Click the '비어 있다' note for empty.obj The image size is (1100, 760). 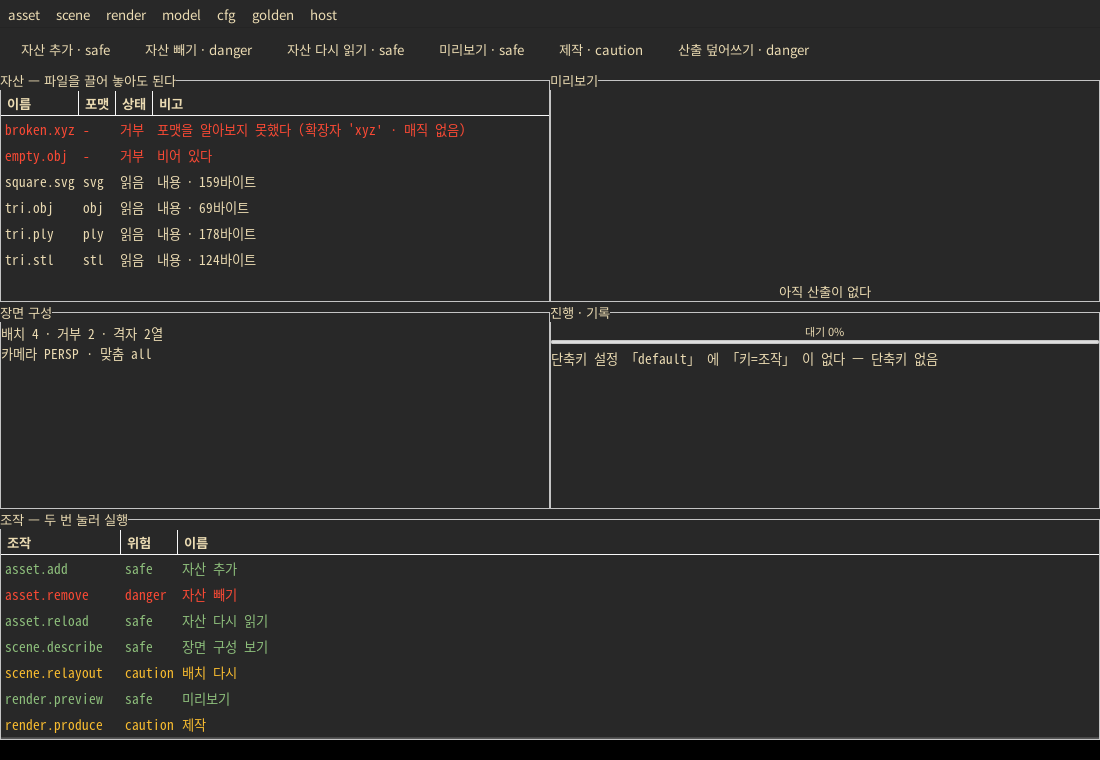tap(185, 156)
